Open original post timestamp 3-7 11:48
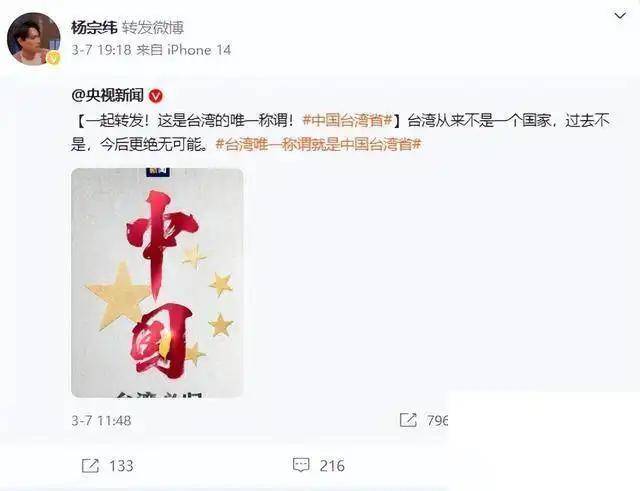The image size is (640, 491). pos(101,420)
